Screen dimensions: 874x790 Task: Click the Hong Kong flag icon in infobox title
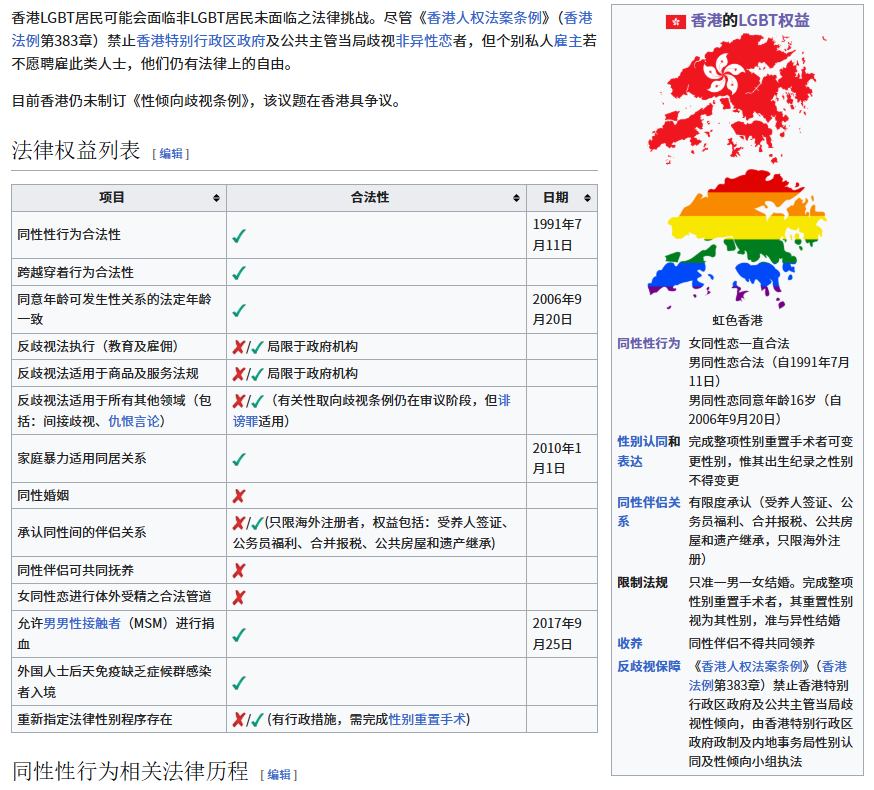pos(676,21)
